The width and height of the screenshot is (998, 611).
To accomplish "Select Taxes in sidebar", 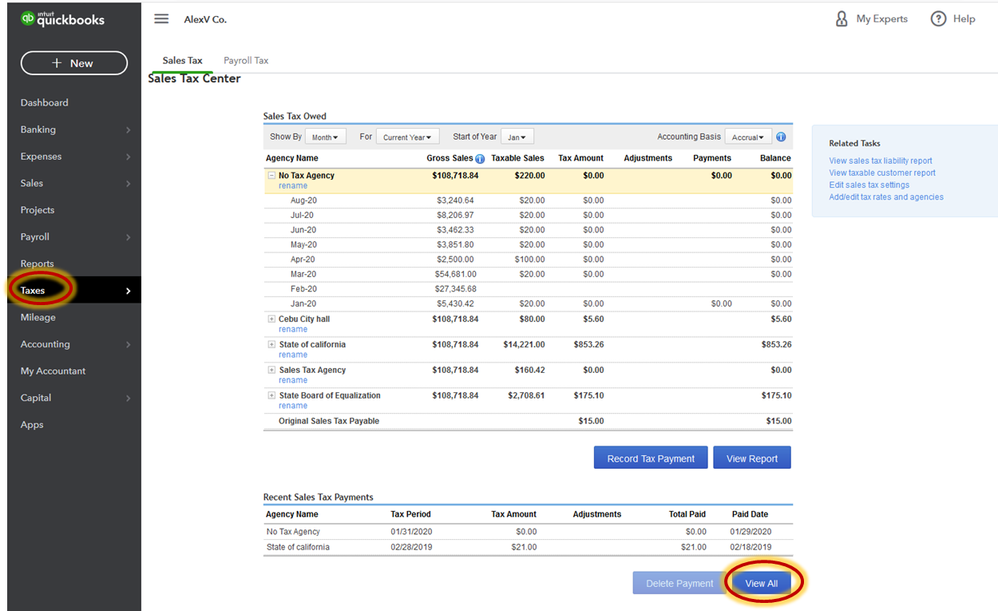I will [74, 290].
